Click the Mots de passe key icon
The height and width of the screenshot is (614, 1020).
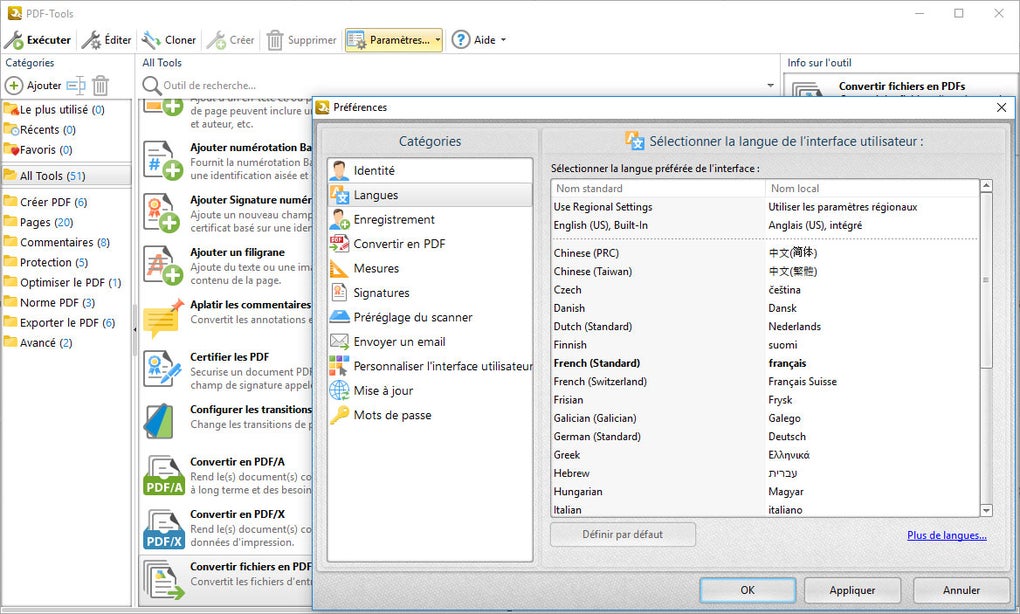[x=339, y=415]
